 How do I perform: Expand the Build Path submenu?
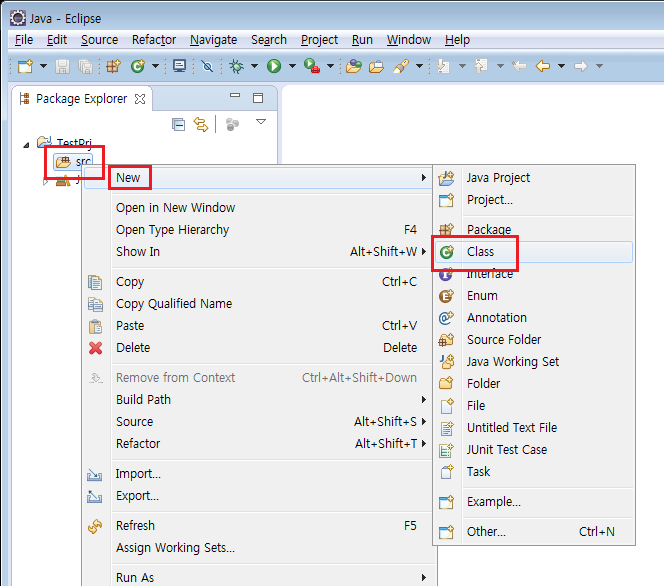pyautogui.click(x=258, y=400)
